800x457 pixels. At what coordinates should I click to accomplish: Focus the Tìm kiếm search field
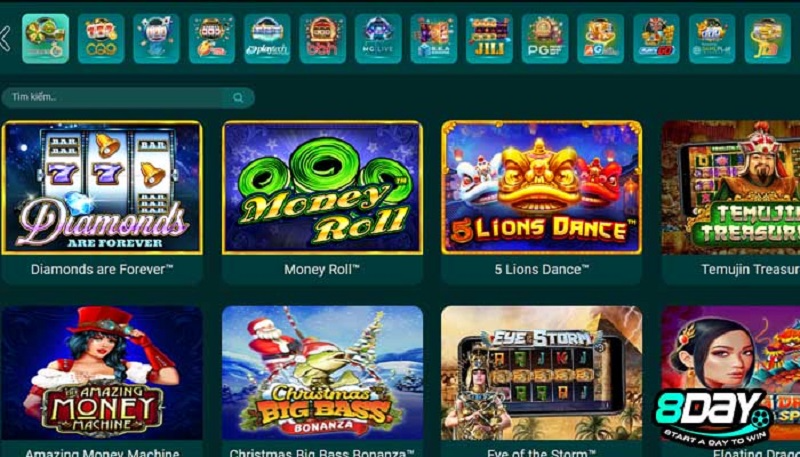coord(128,97)
